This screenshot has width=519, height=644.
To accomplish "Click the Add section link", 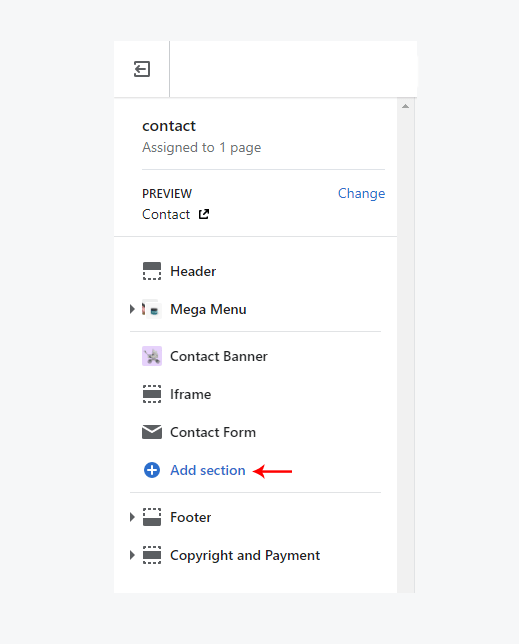I will coord(208,470).
